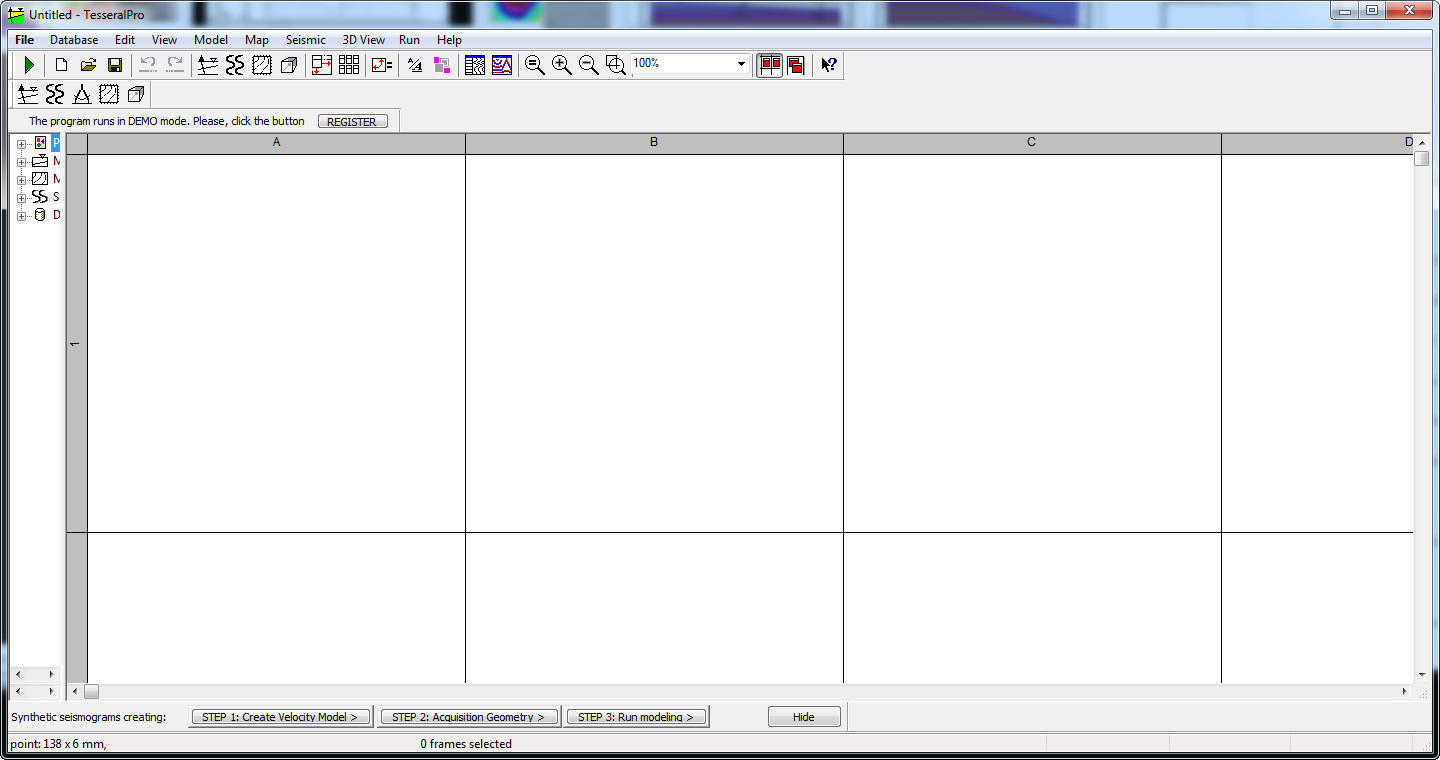Click the zoom to region magnifier icon

point(616,65)
